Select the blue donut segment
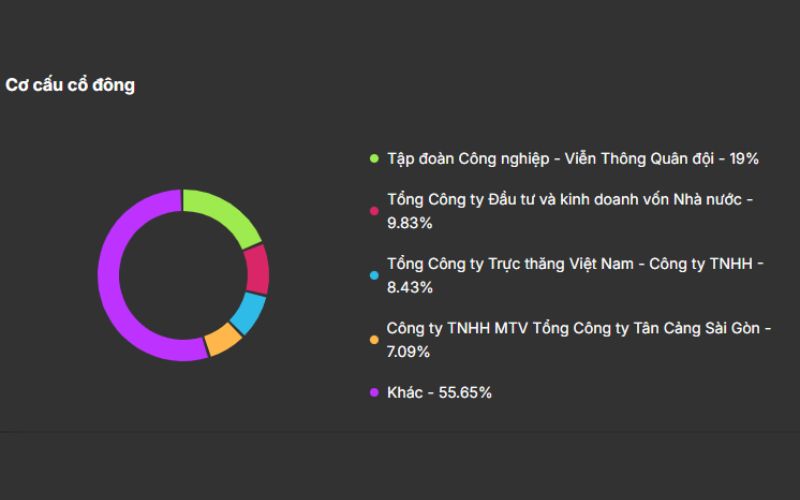This screenshot has height=500, width=800. pyautogui.click(x=248, y=313)
